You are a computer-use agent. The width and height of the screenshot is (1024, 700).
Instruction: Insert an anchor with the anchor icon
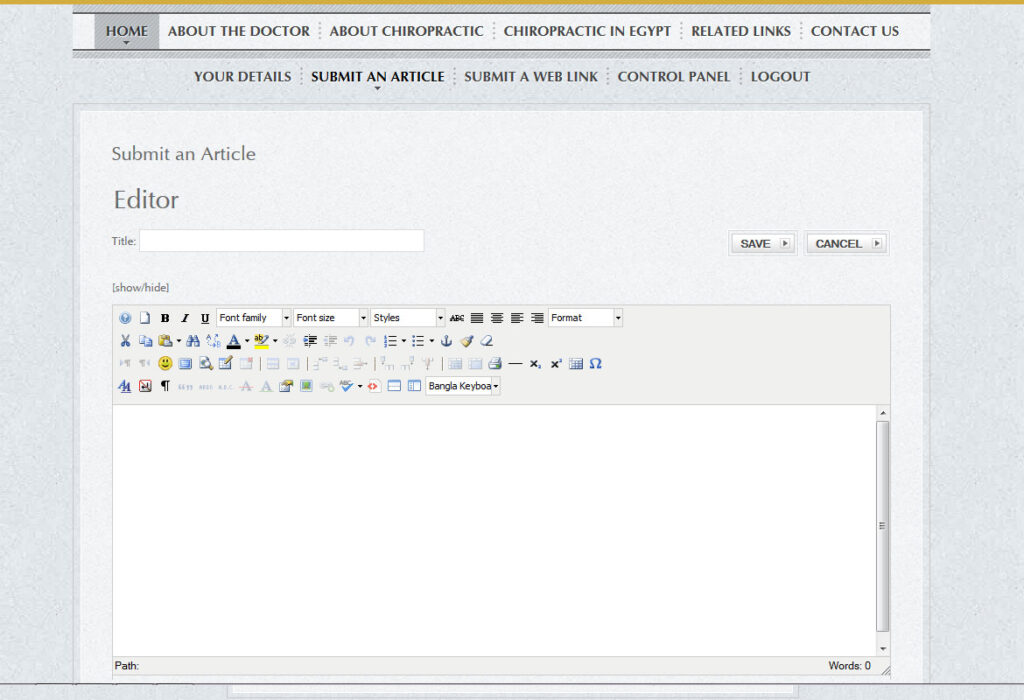point(447,341)
